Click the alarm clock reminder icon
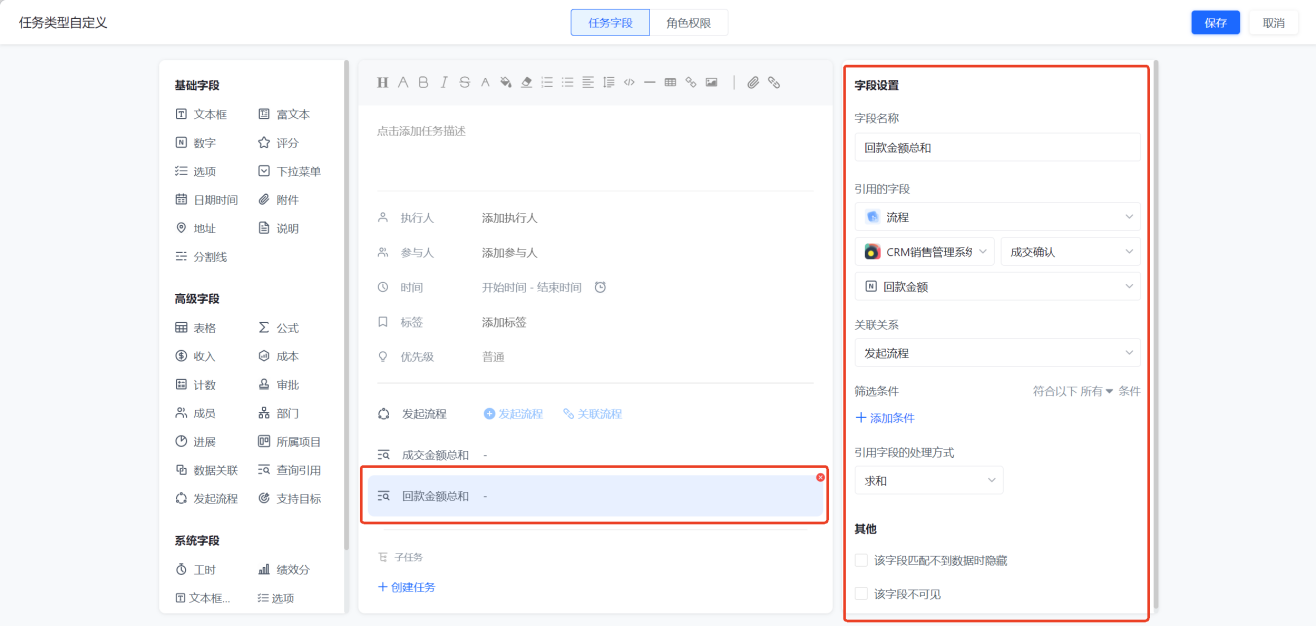This screenshot has width=1316, height=626. tap(600, 287)
